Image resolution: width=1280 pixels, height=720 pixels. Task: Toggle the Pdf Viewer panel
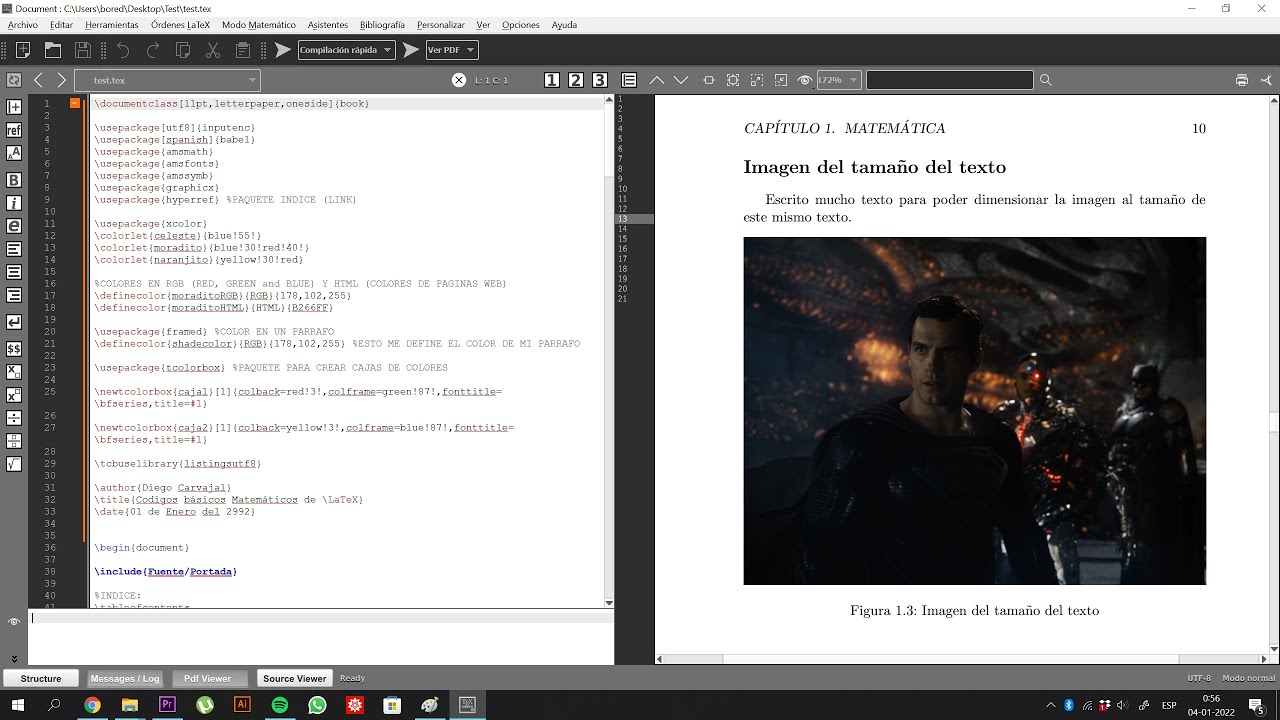point(207,678)
